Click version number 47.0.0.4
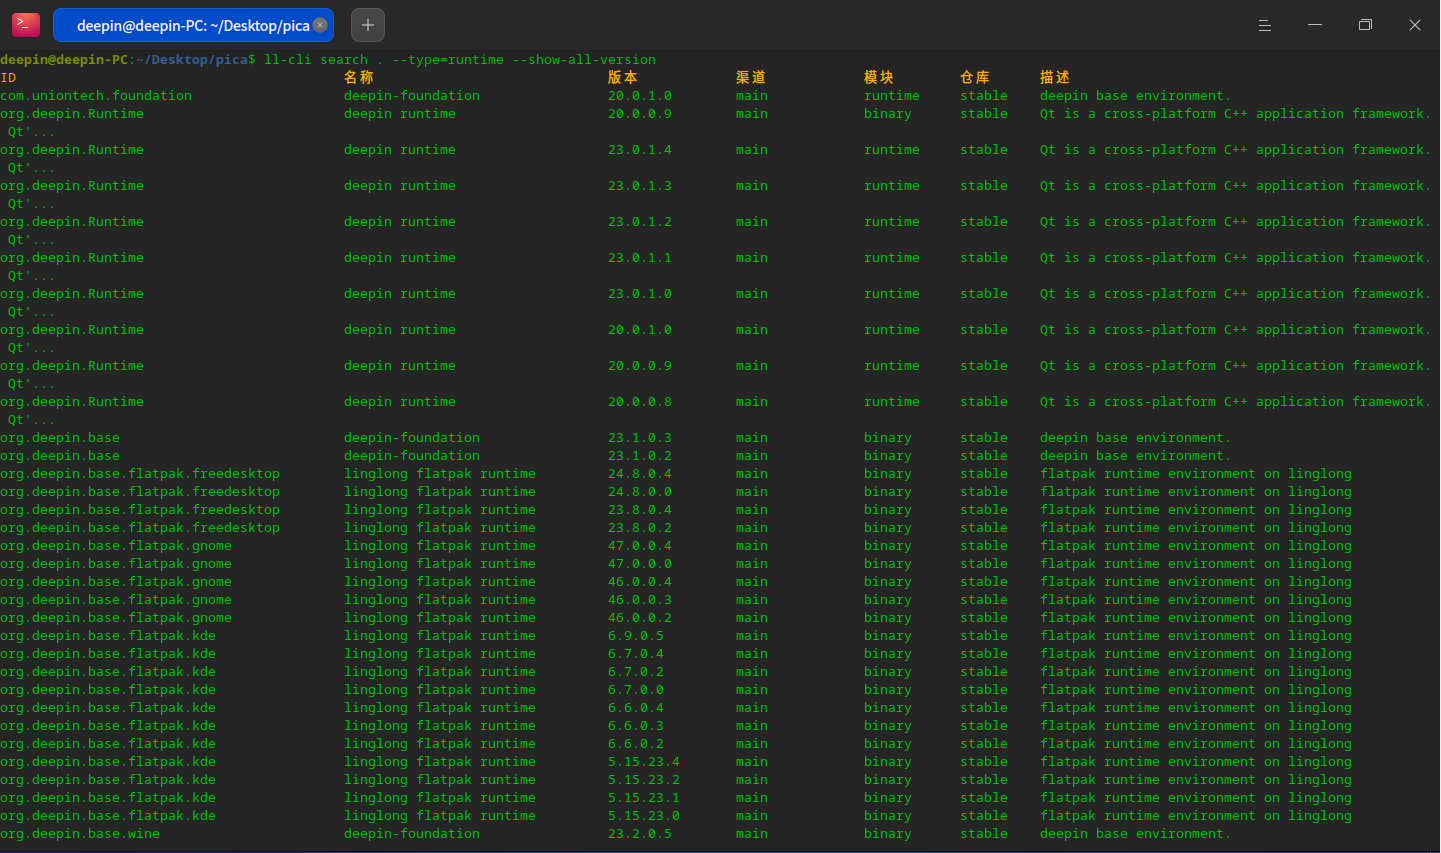This screenshot has height=853, width=1441. pyautogui.click(x=640, y=546)
